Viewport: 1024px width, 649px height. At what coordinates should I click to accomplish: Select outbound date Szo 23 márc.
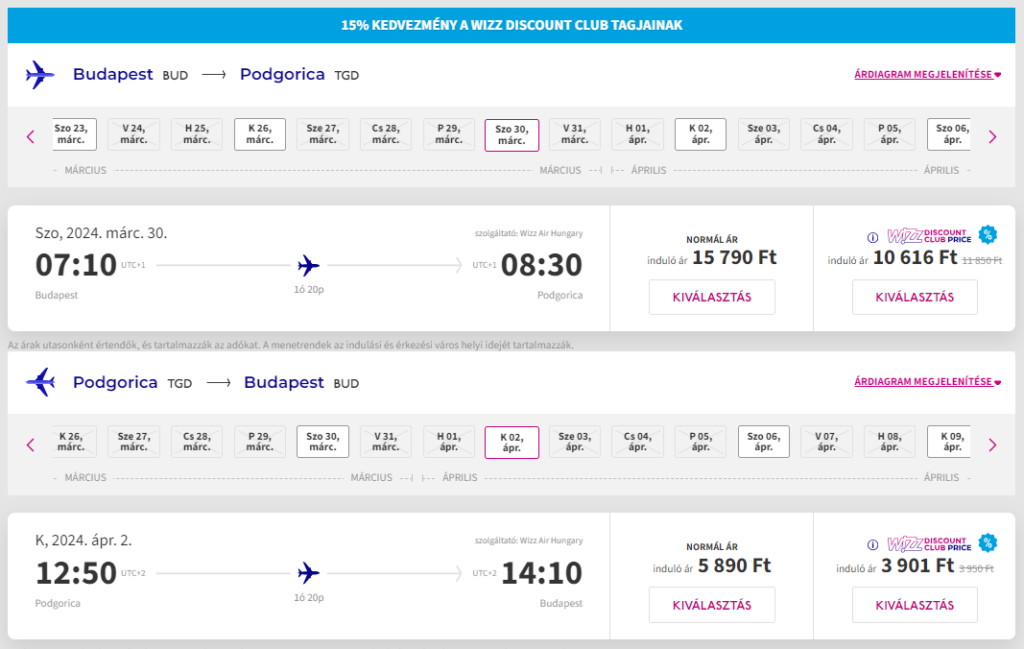tap(73, 135)
